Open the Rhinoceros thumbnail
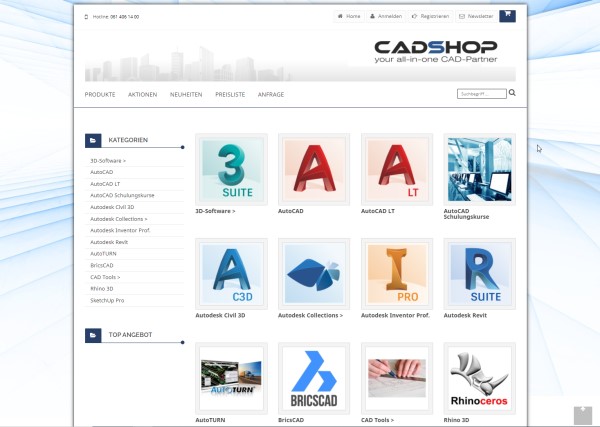 point(479,378)
